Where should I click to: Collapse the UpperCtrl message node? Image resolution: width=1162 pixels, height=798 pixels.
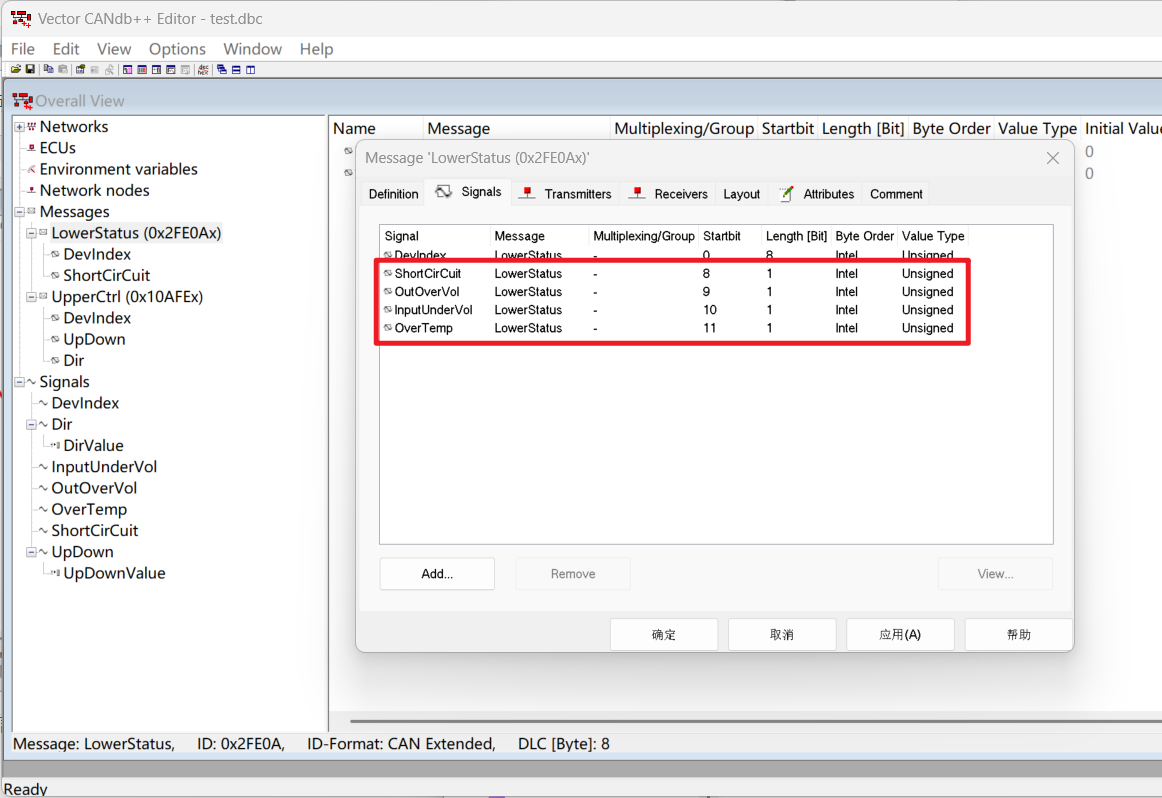(31, 297)
